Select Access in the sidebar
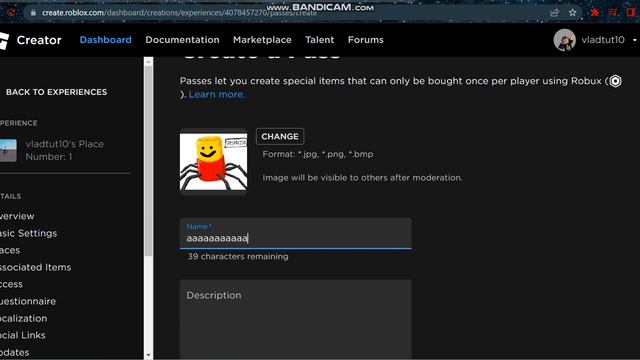The height and width of the screenshot is (360, 640). (11, 284)
